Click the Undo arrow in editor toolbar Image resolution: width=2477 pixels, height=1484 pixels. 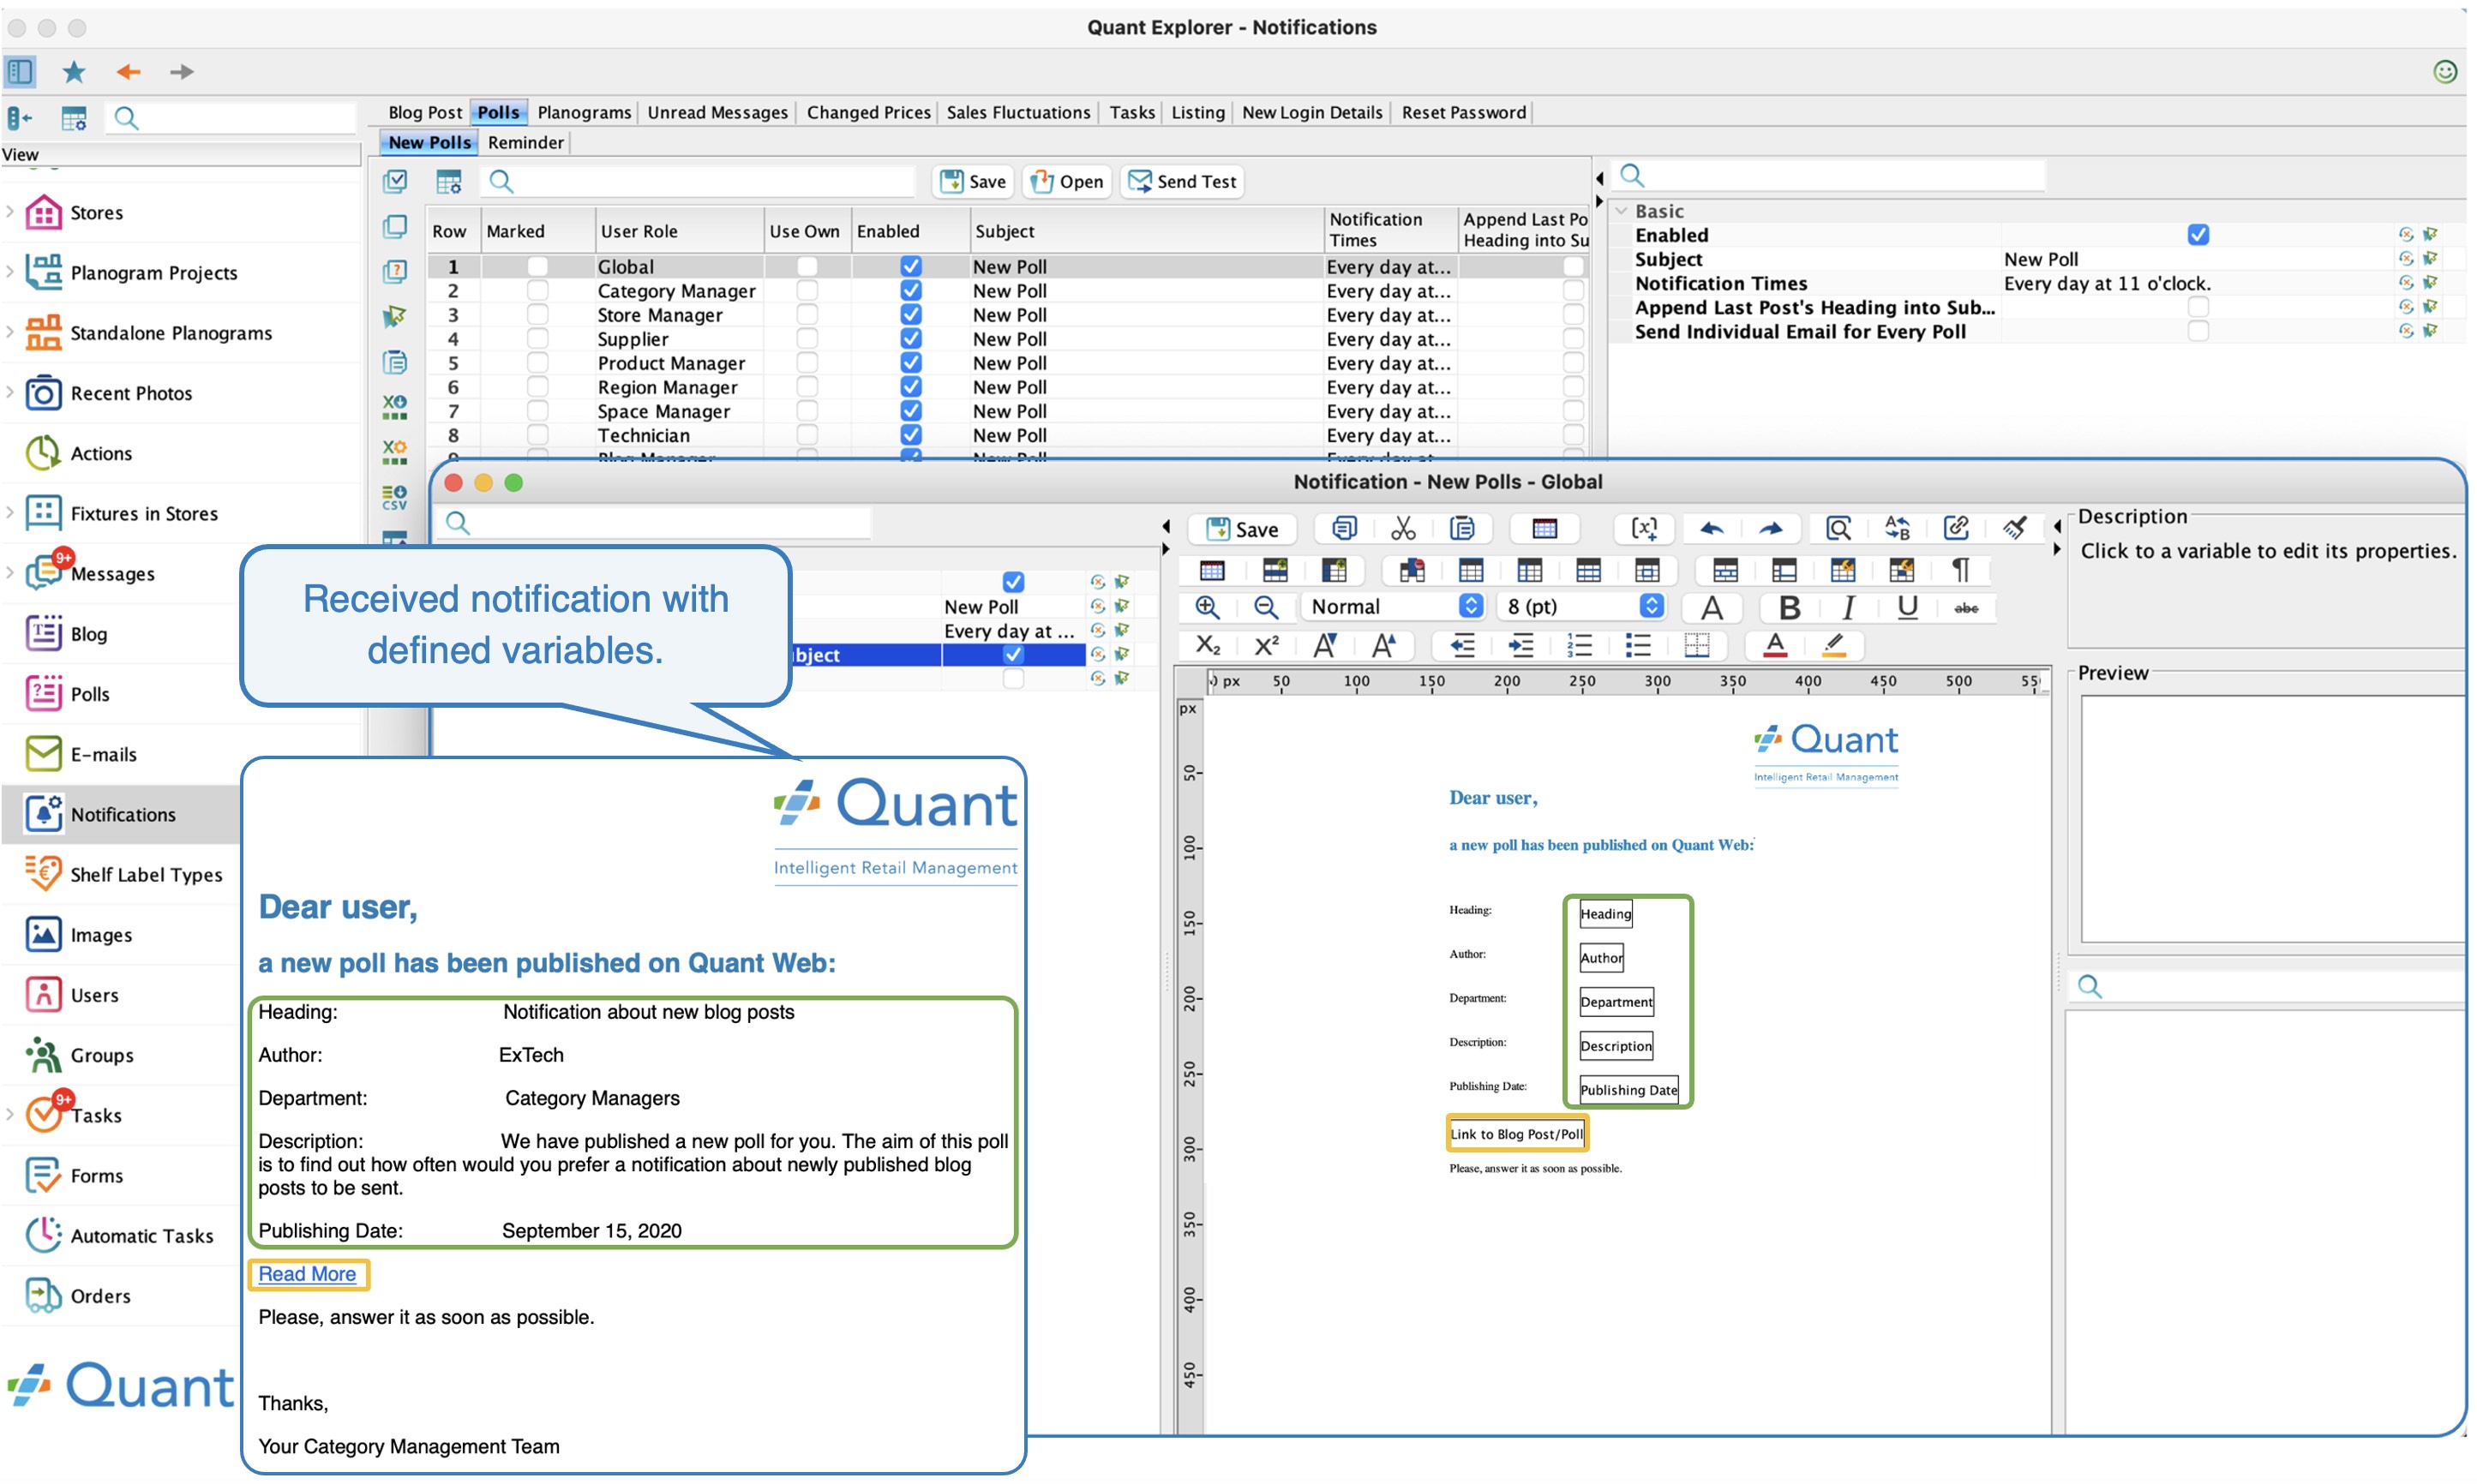click(x=1711, y=528)
